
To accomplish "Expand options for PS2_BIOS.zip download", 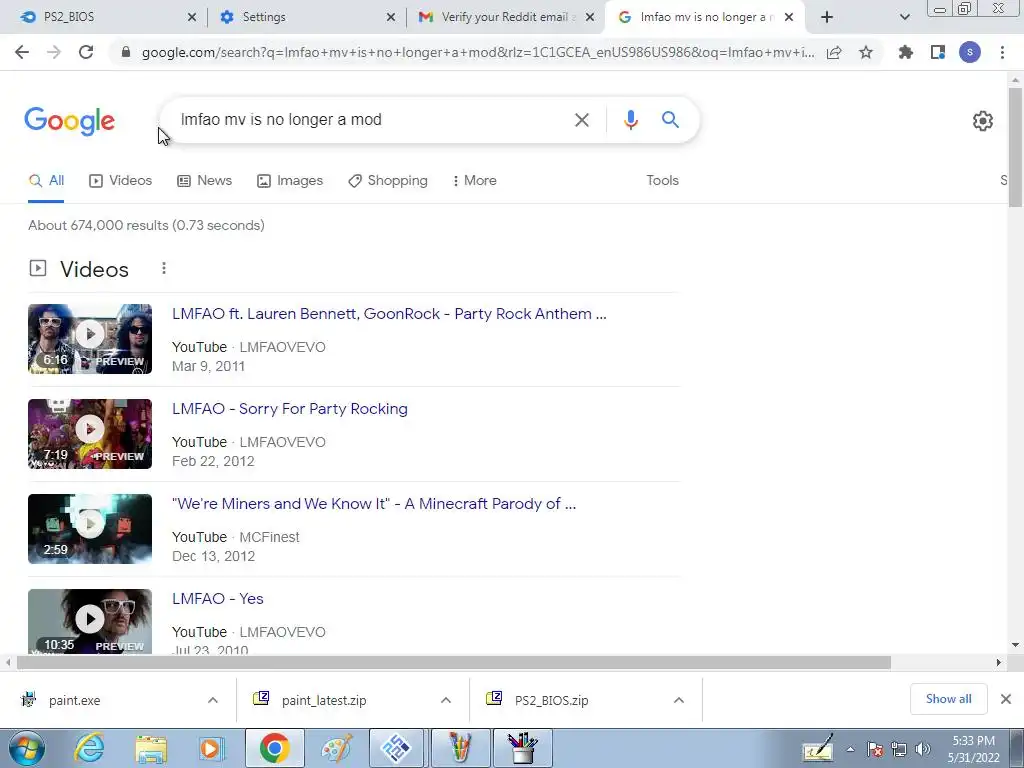I will (679, 700).
